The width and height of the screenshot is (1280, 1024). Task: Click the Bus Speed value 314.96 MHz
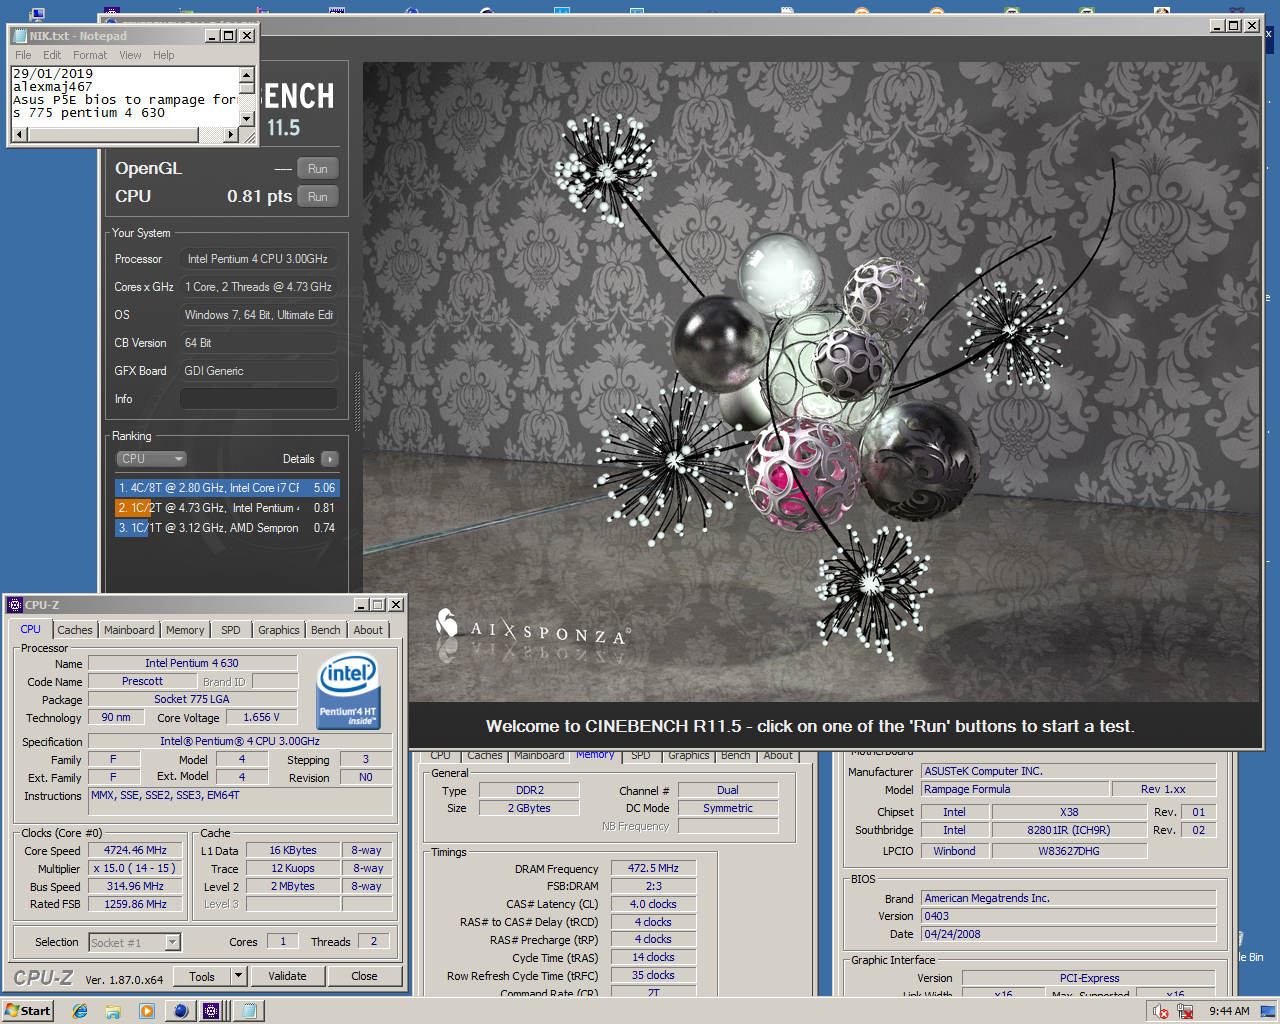136,887
